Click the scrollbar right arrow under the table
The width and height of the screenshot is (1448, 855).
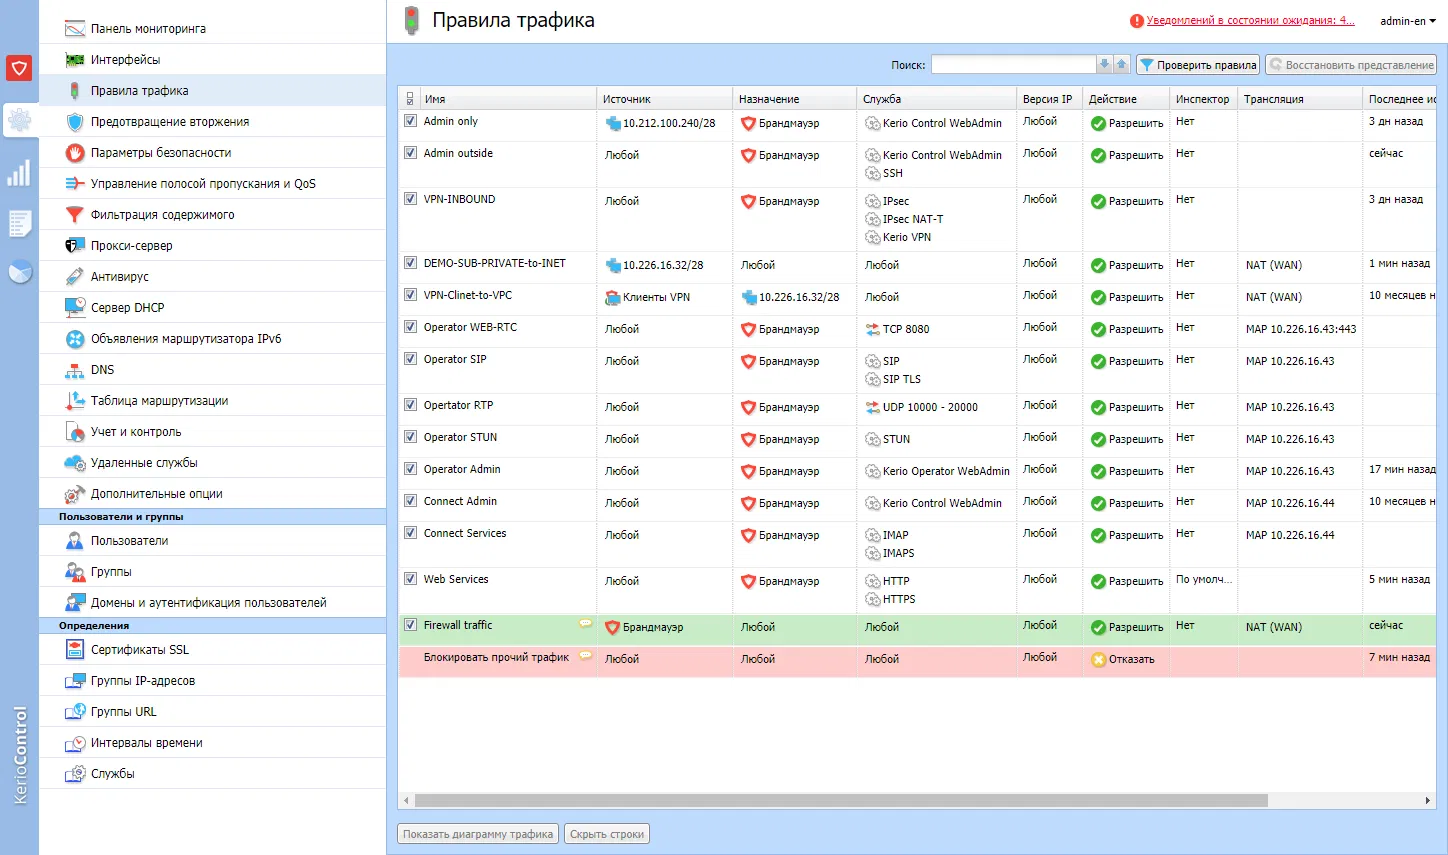coord(1428,800)
